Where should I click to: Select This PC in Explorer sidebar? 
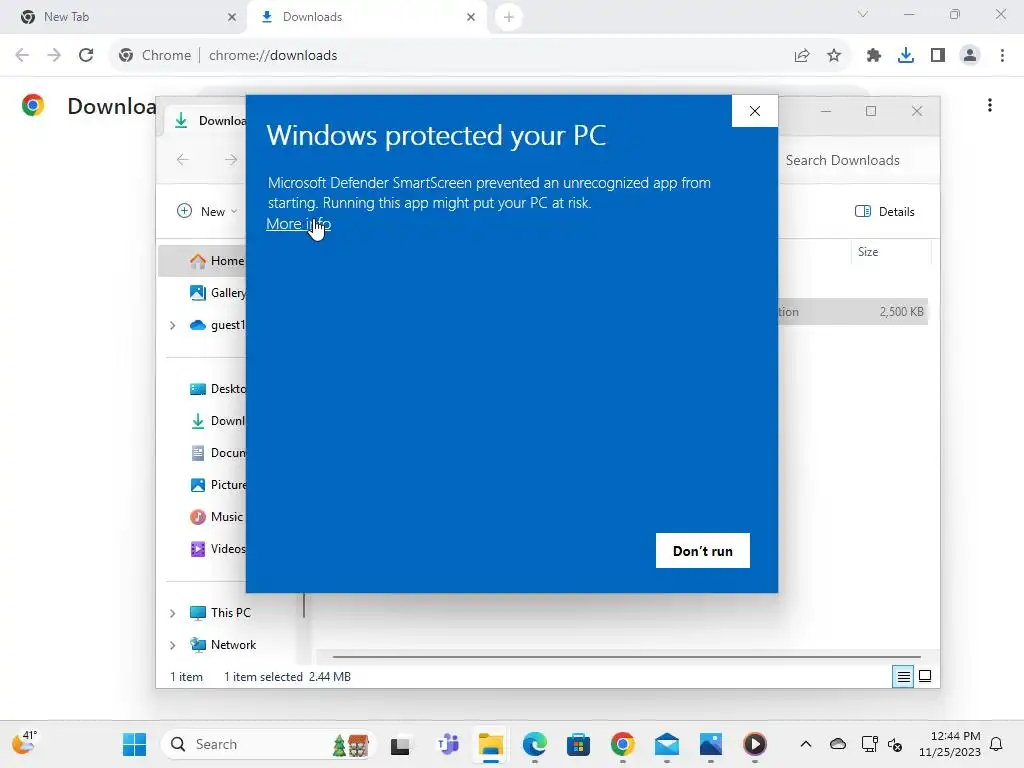220,613
